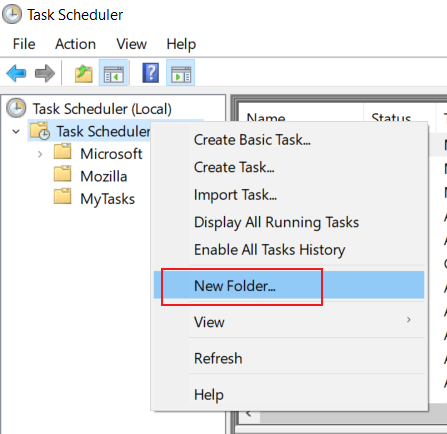Screen dimensions: 447x434
Task: Click the gray Forward arrow toolbar icon
Action: (45, 73)
